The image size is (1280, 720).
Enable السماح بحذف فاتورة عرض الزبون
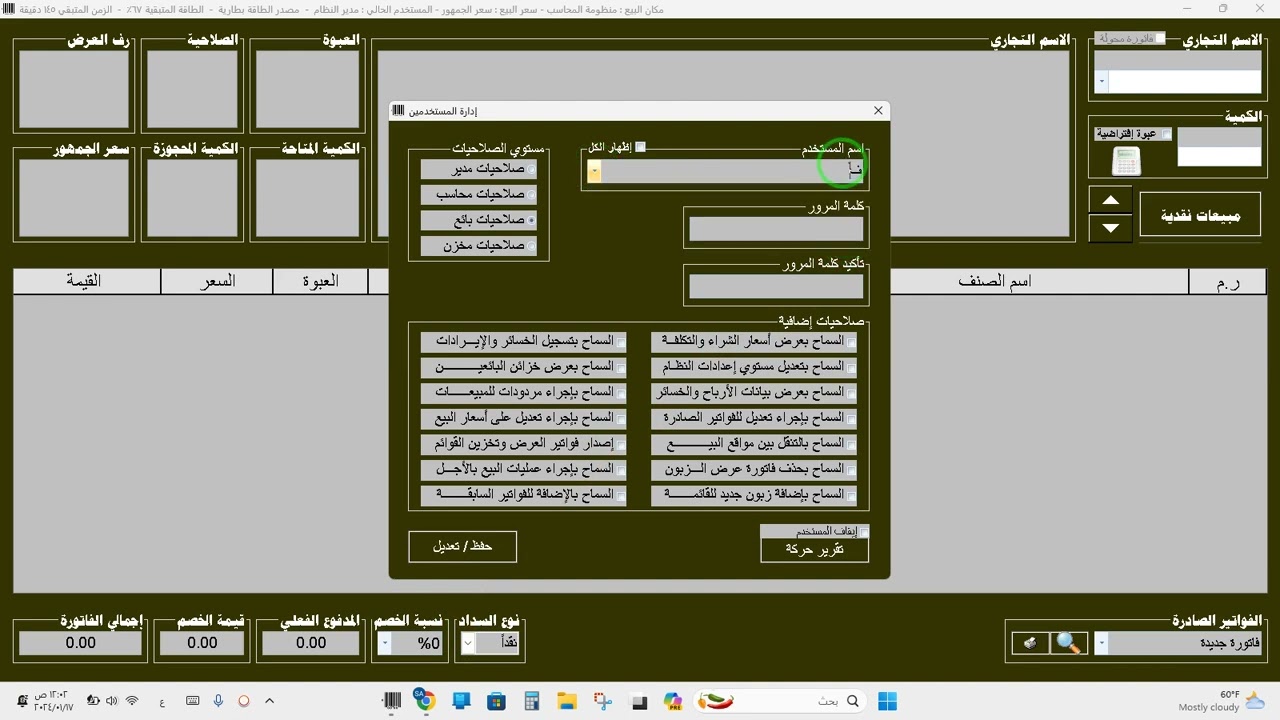(754, 469)
